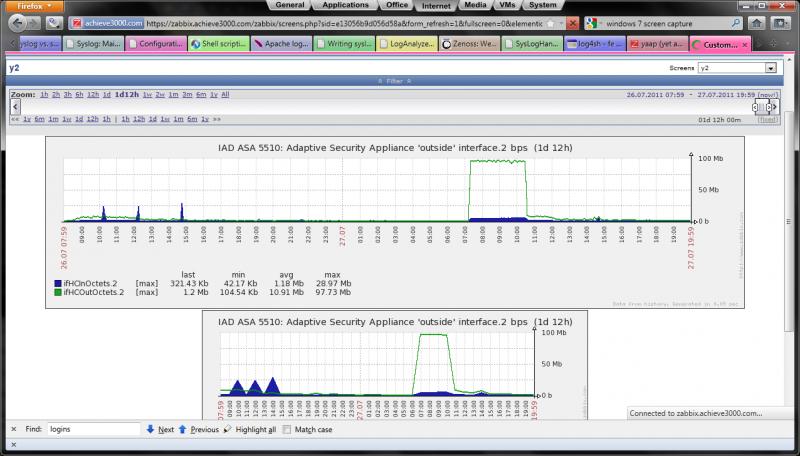Toggle the Match case checkbox
The width and height of the screenshot is (800, 456).
tap(287, 429)
